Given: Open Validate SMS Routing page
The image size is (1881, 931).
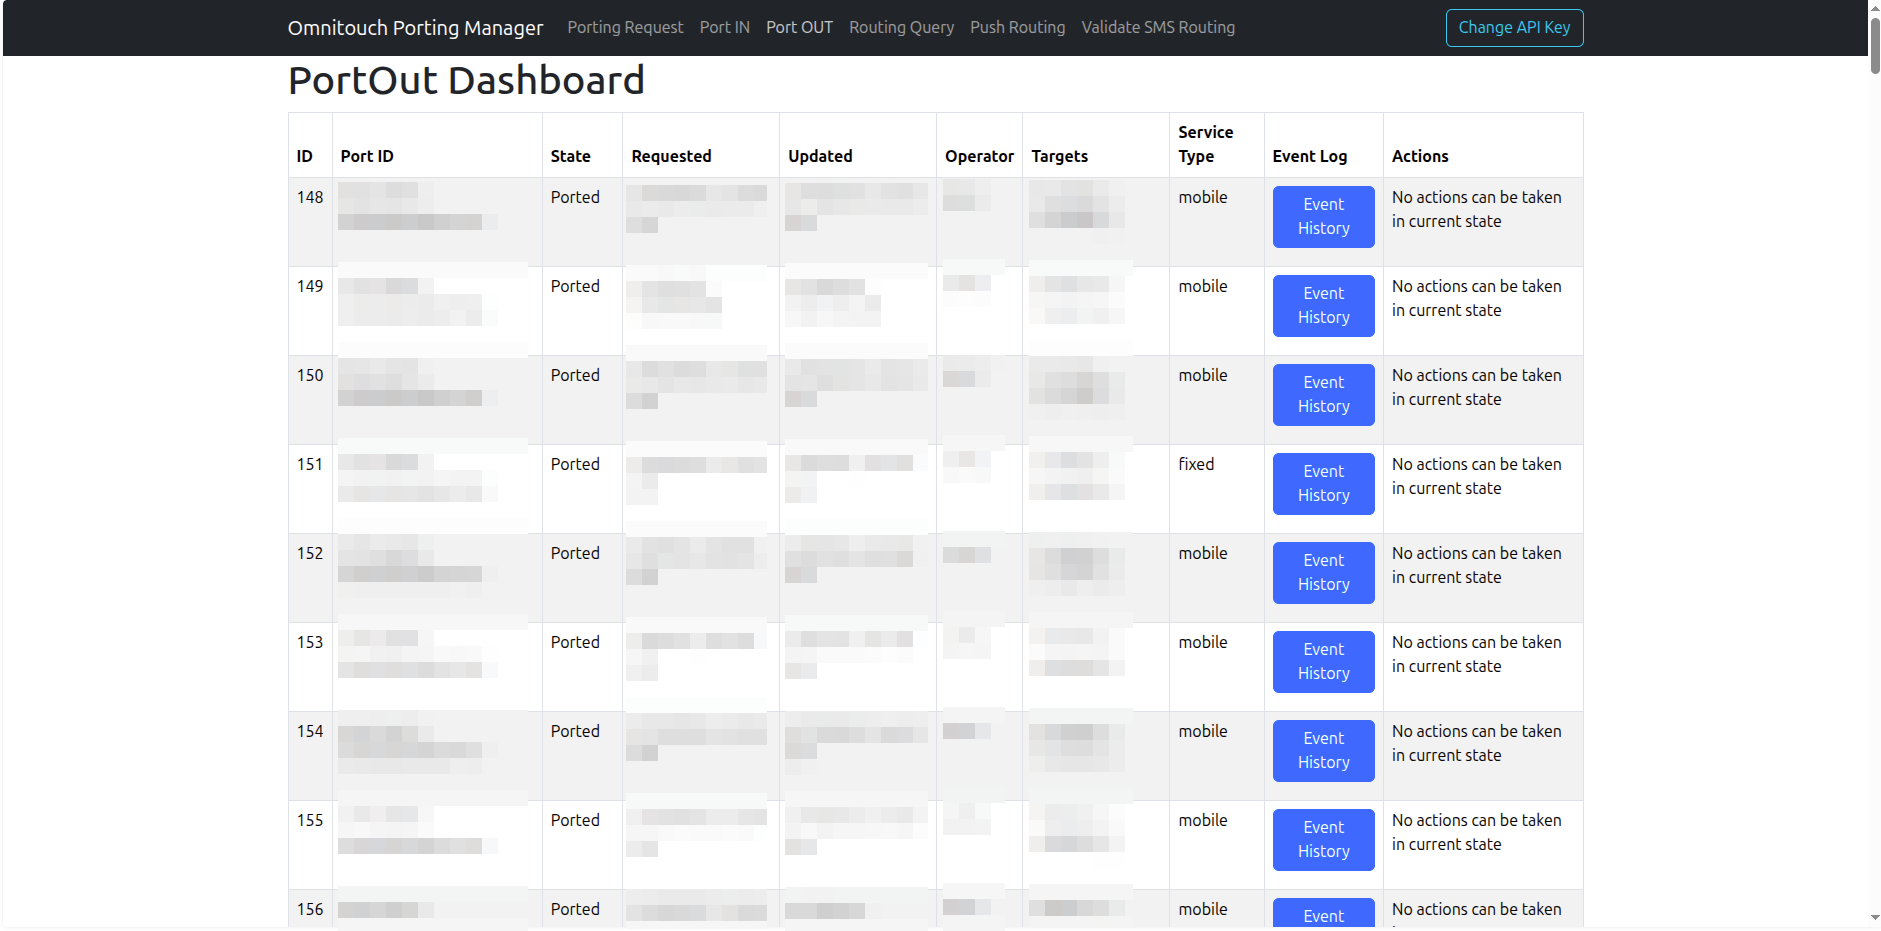Looking at the screenshot, I should tap(1158, 28).
